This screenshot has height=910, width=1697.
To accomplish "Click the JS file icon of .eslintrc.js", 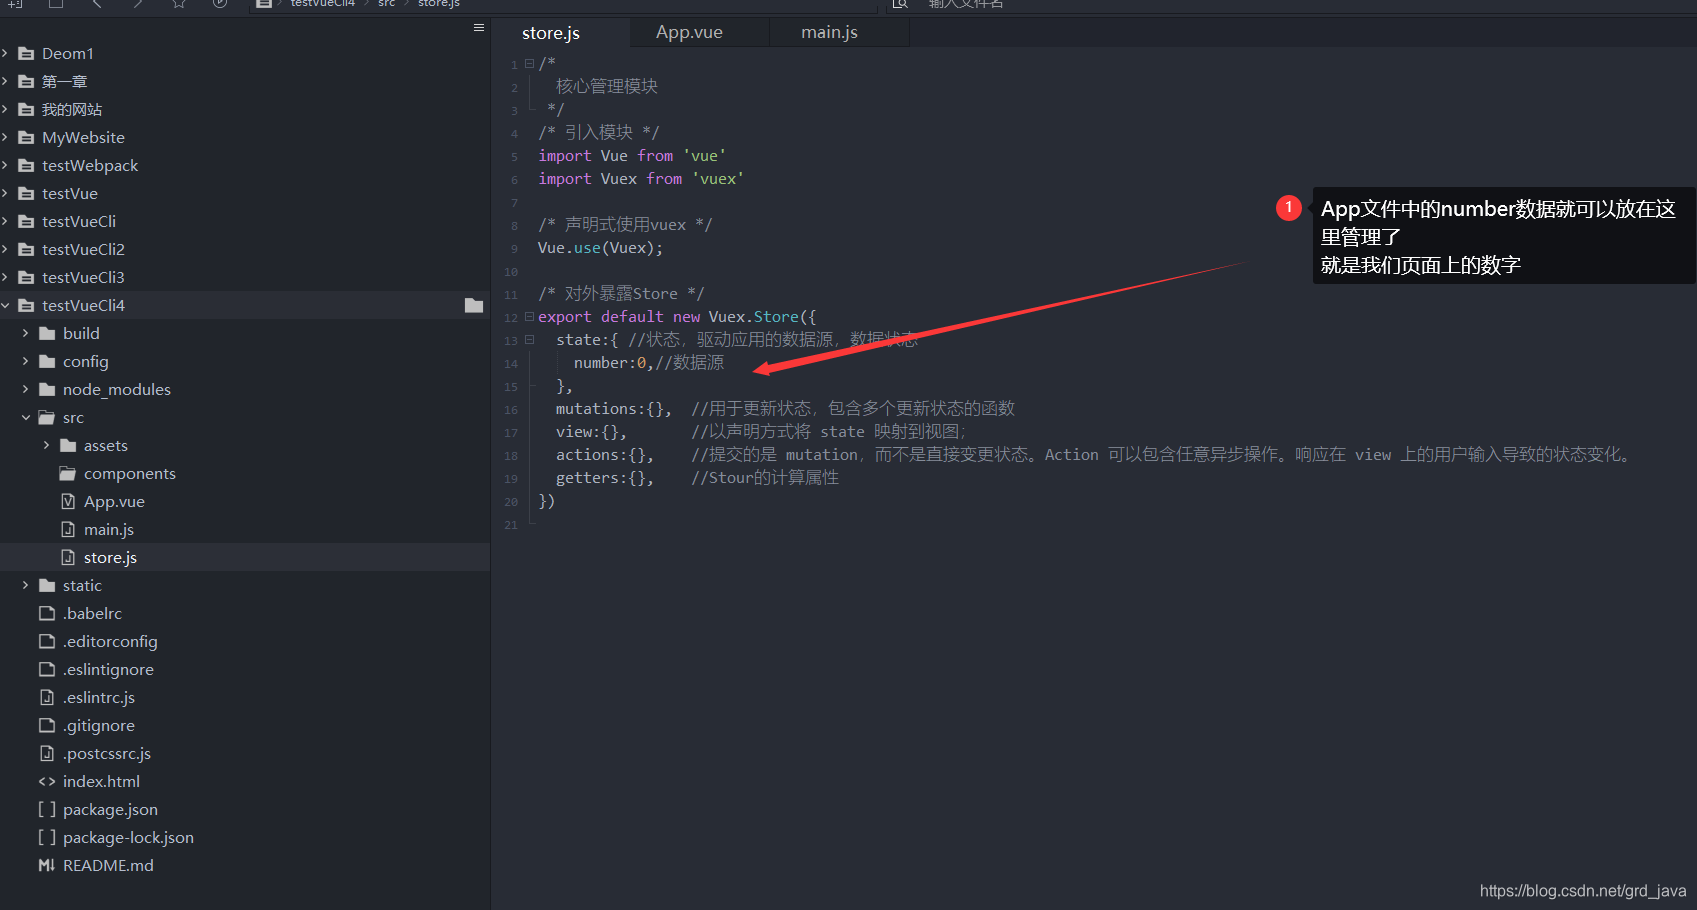I will click(47, 697).
